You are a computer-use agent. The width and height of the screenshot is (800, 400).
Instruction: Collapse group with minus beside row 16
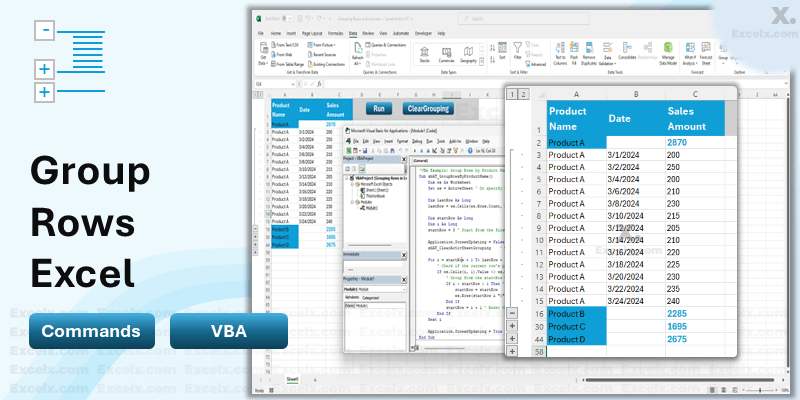click(x=512, y=313)
